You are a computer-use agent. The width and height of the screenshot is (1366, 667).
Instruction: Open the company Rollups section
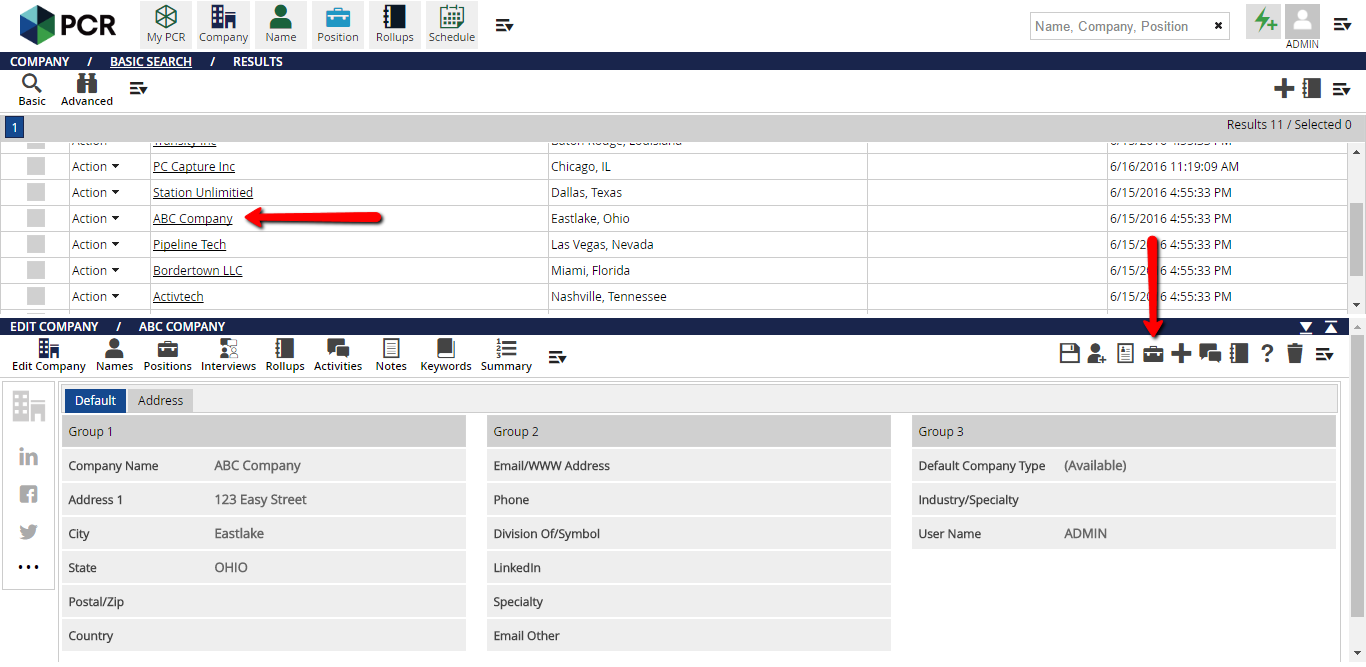[285, 354]
